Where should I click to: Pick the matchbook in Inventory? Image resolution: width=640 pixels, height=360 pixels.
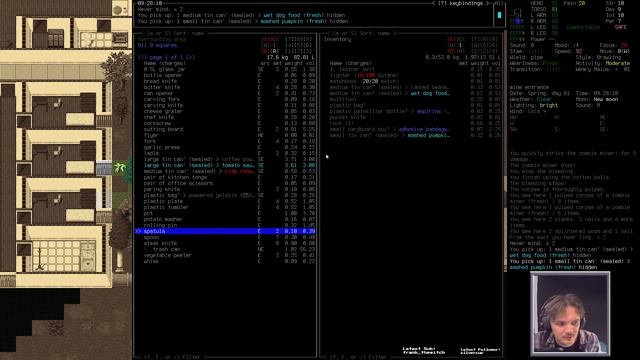point(416,81)
